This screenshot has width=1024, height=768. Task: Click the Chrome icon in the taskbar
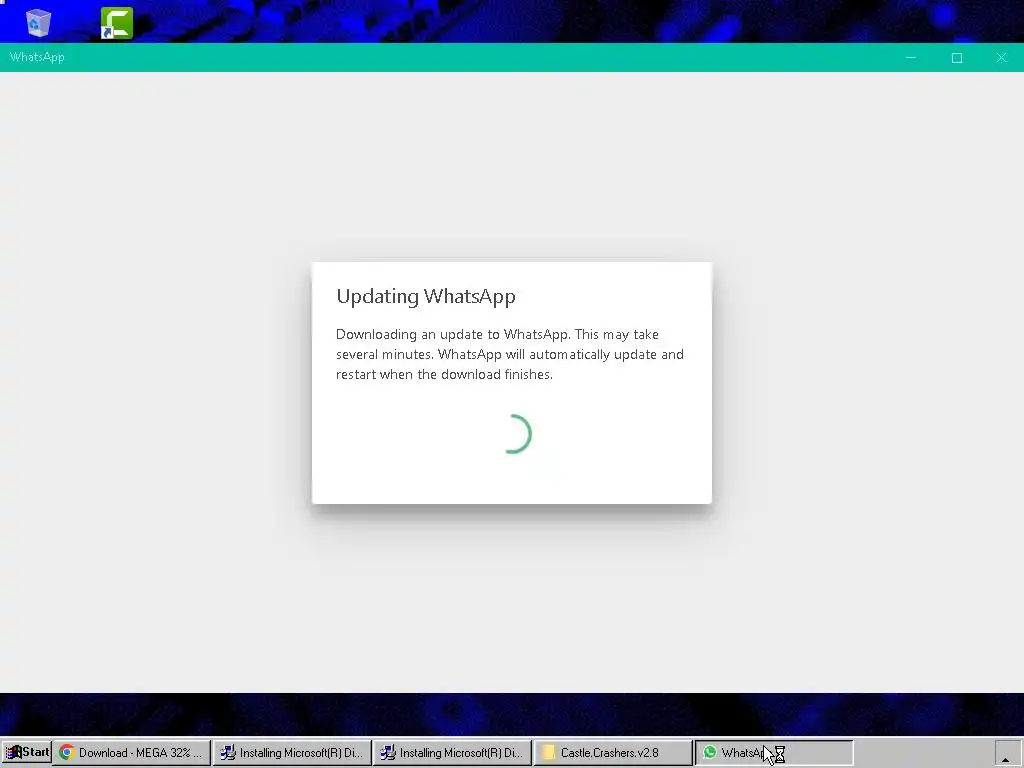tap(66, 752)
